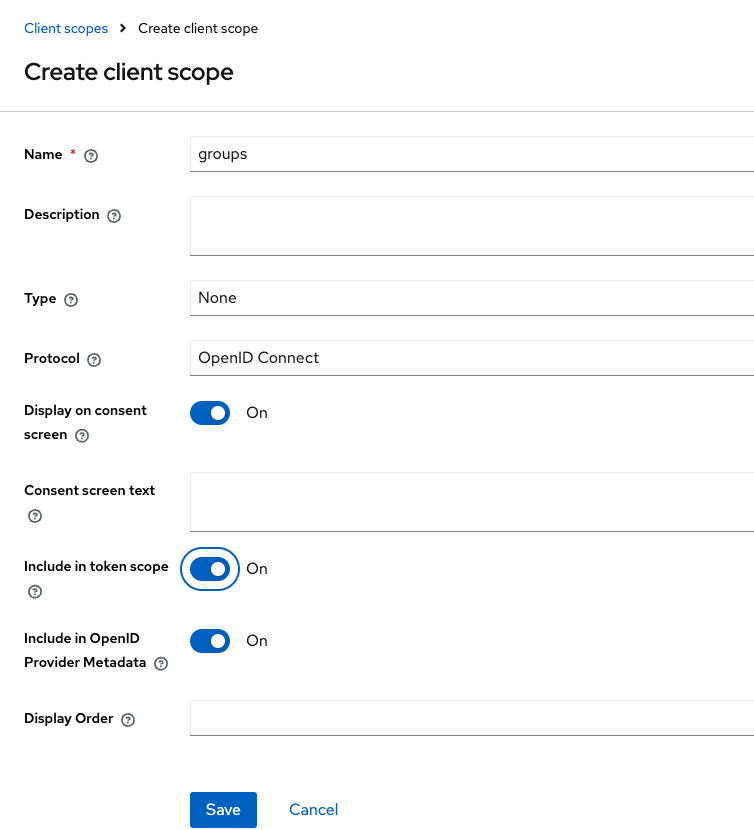This screenshot has height=830, width=754.
Task: Open help tooltip for Type field
Action: [71, 300]
